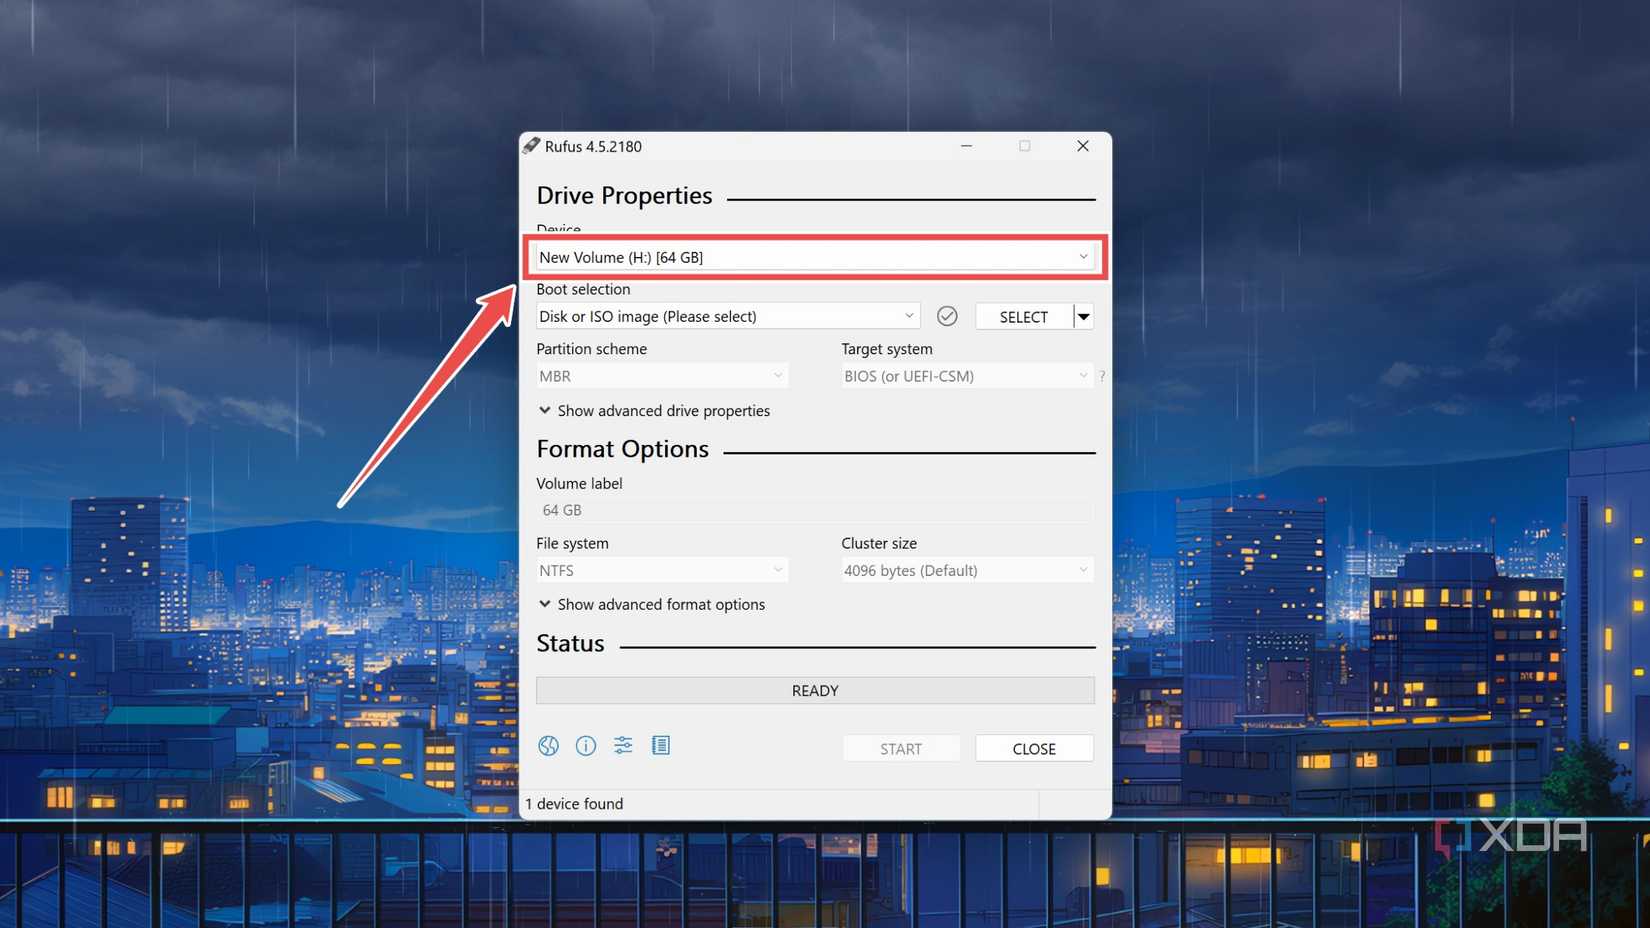Open the Cluster size dropdown
This screenshot has height=928, width=1650.
967,570
